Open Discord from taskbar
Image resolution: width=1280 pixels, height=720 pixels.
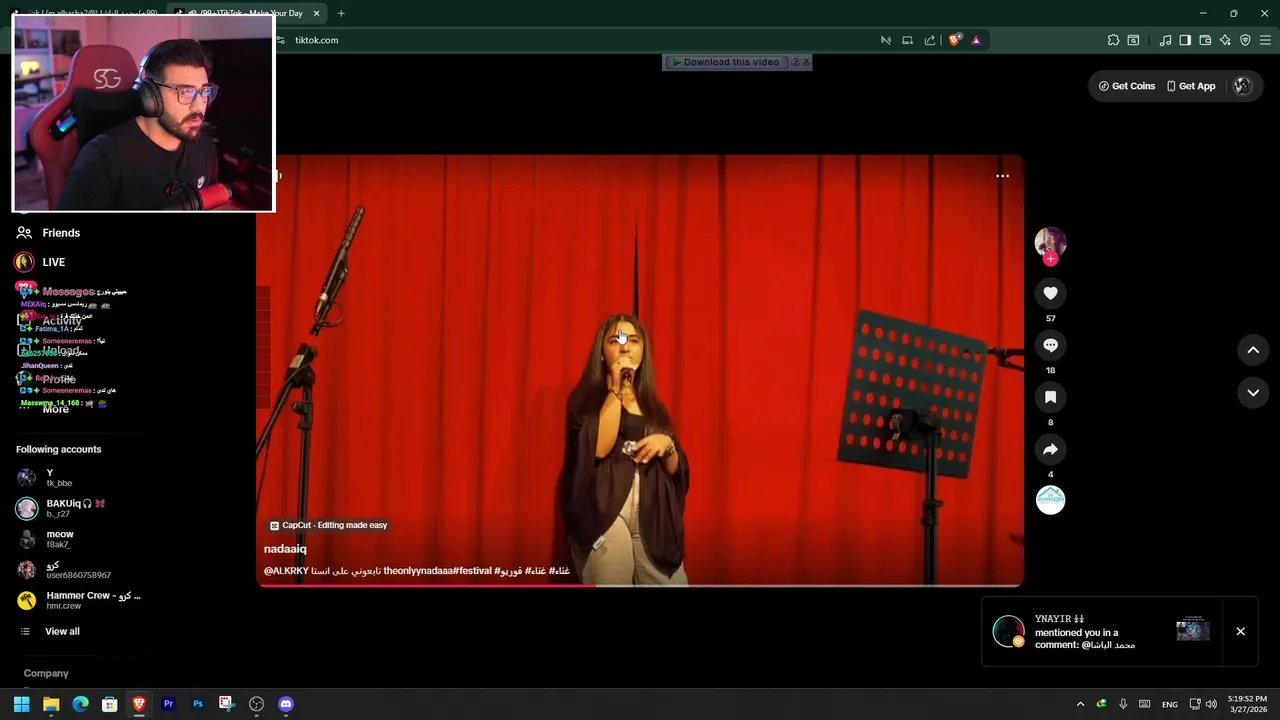[286, 704]
